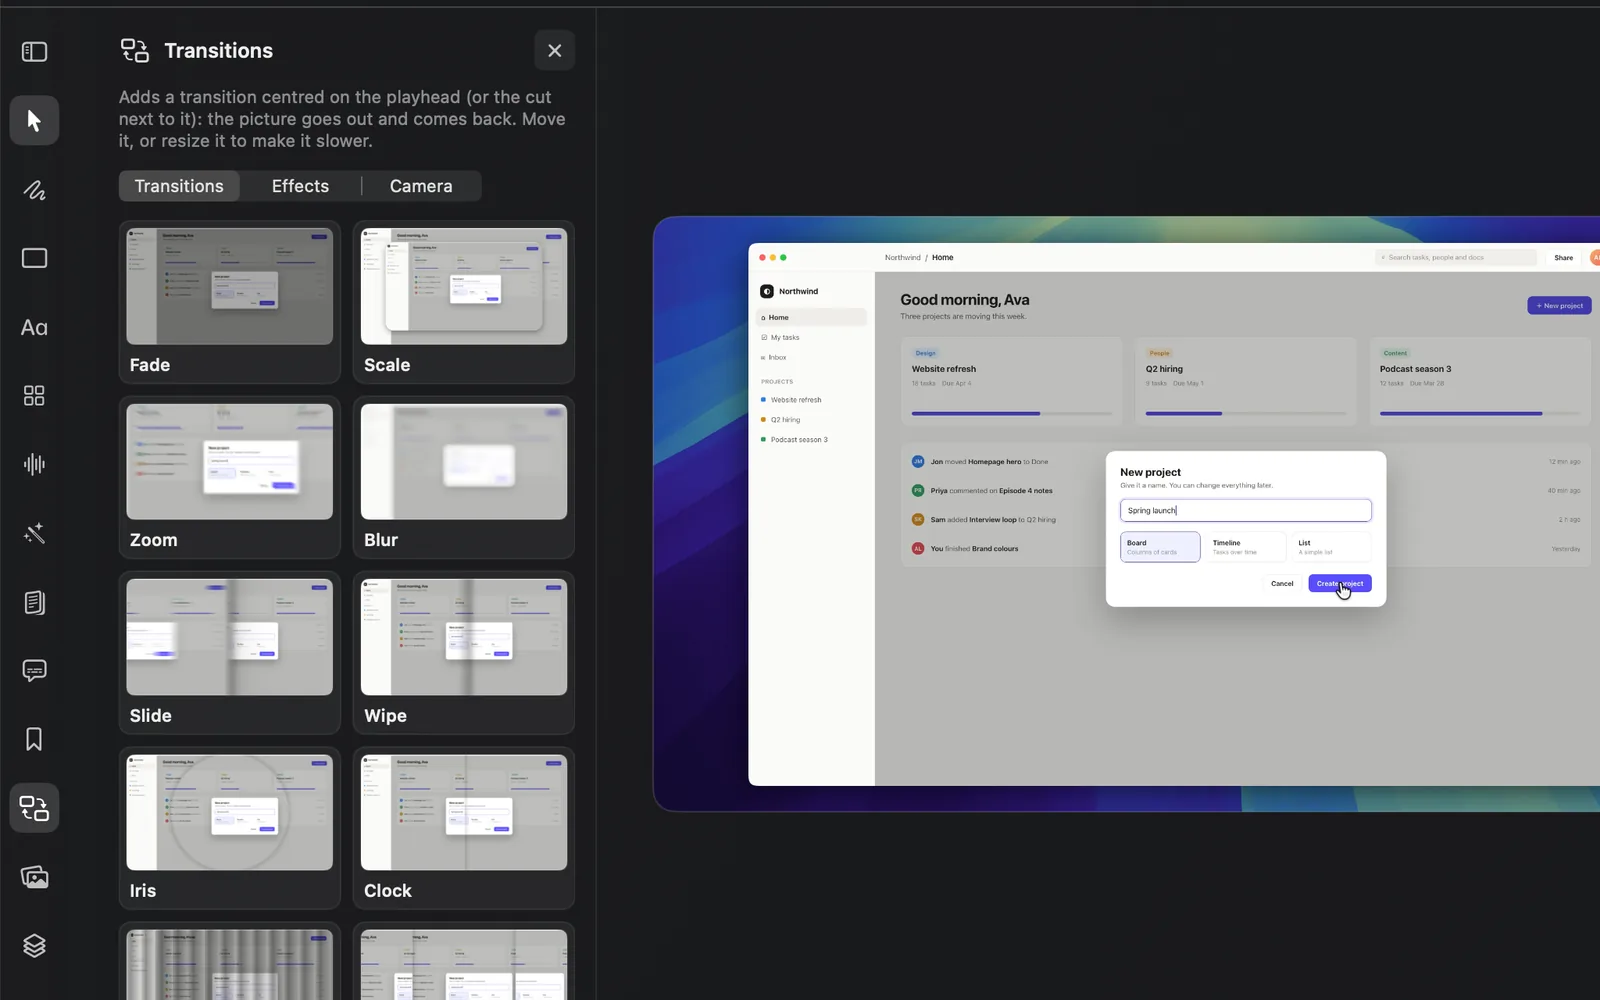Select the Board layout option
Image resolution: width=1600 pixels, height=1000 pixels.
click(1160, 547)
